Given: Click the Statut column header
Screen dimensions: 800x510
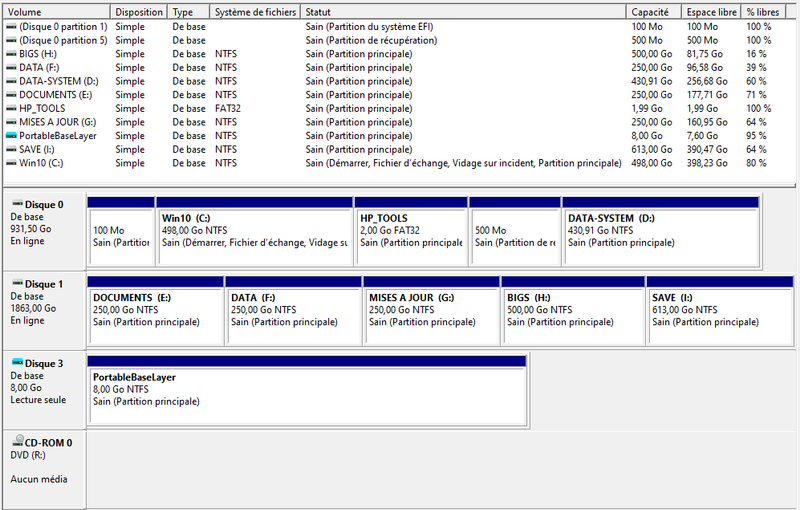Looking at the screenshot, I should pyautogui.click(x=320, y=12).
